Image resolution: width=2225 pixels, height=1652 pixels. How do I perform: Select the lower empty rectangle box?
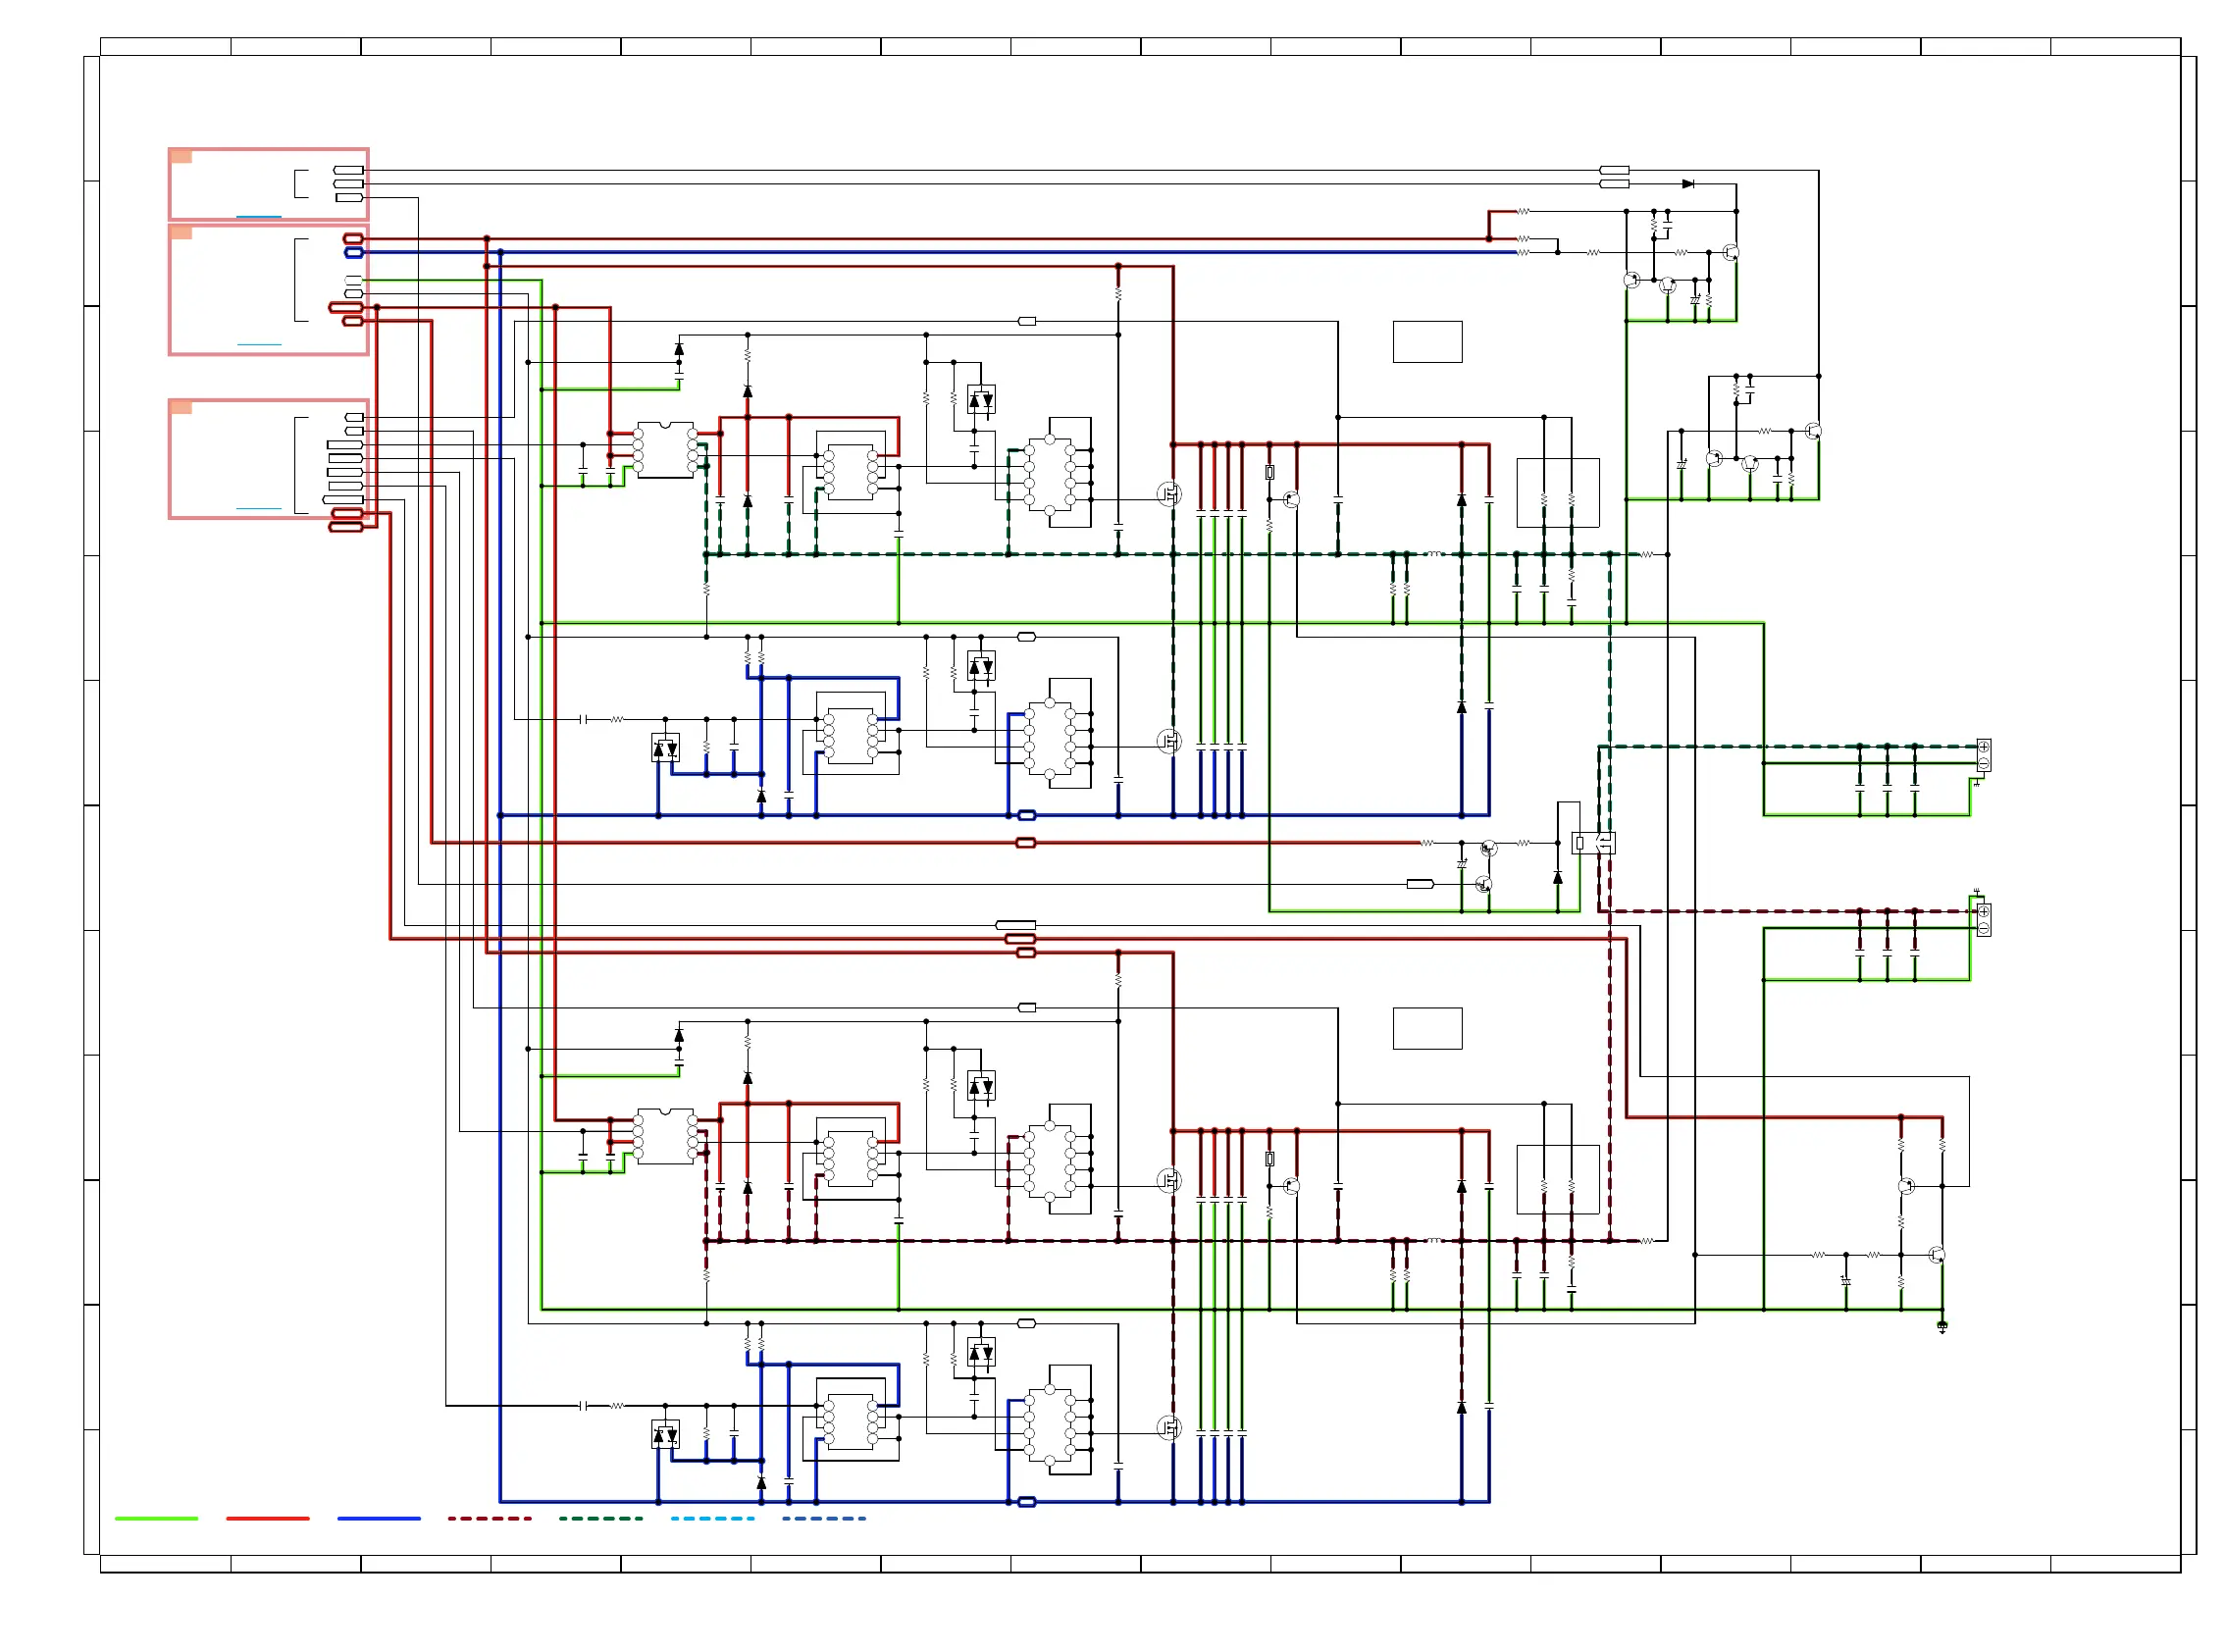coord(1428,1029)
